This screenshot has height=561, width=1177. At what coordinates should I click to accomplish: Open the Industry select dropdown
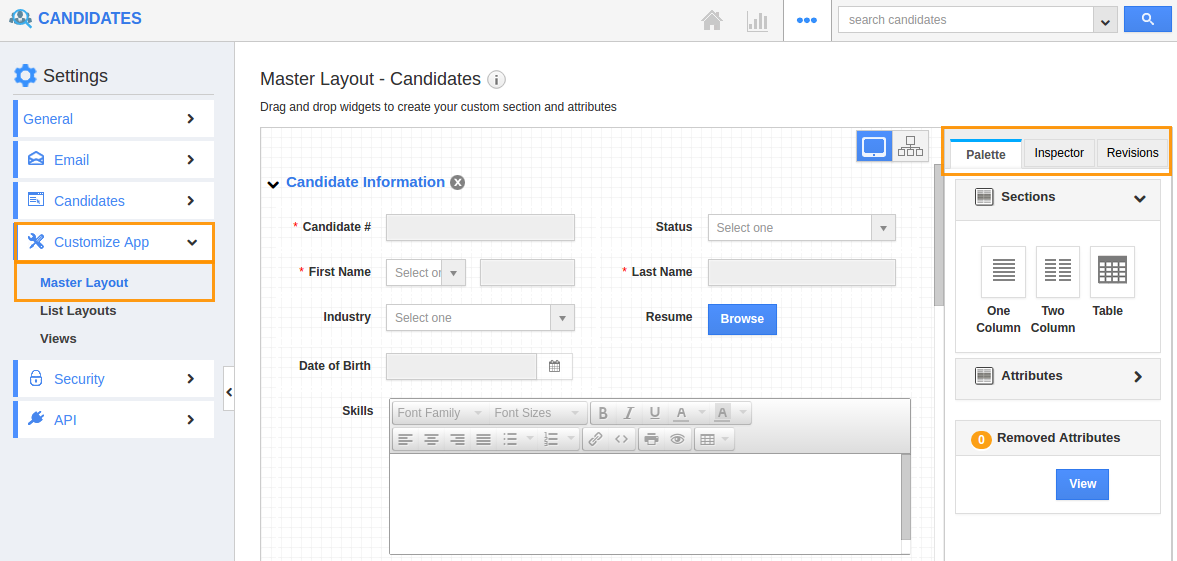point(480,318)
